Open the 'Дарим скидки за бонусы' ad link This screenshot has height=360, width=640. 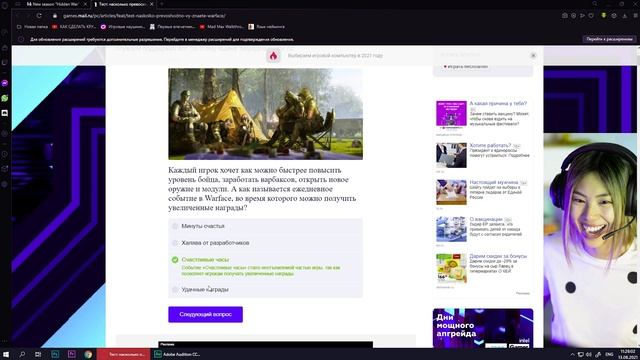(x=498, y=256)
